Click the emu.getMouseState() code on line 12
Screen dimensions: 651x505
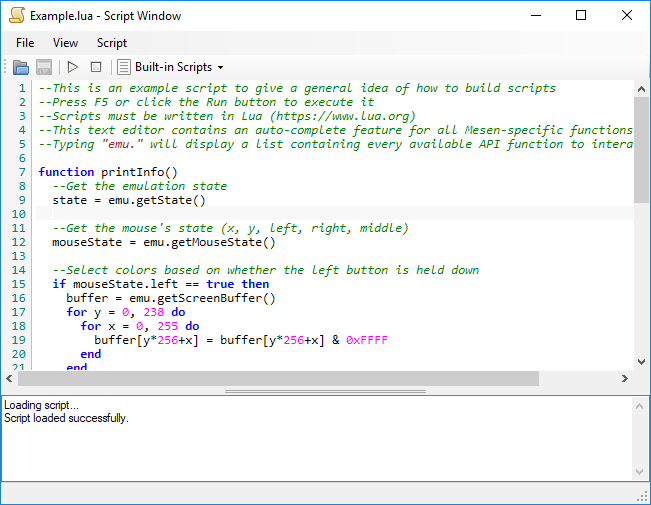click(x=209, y=242)
